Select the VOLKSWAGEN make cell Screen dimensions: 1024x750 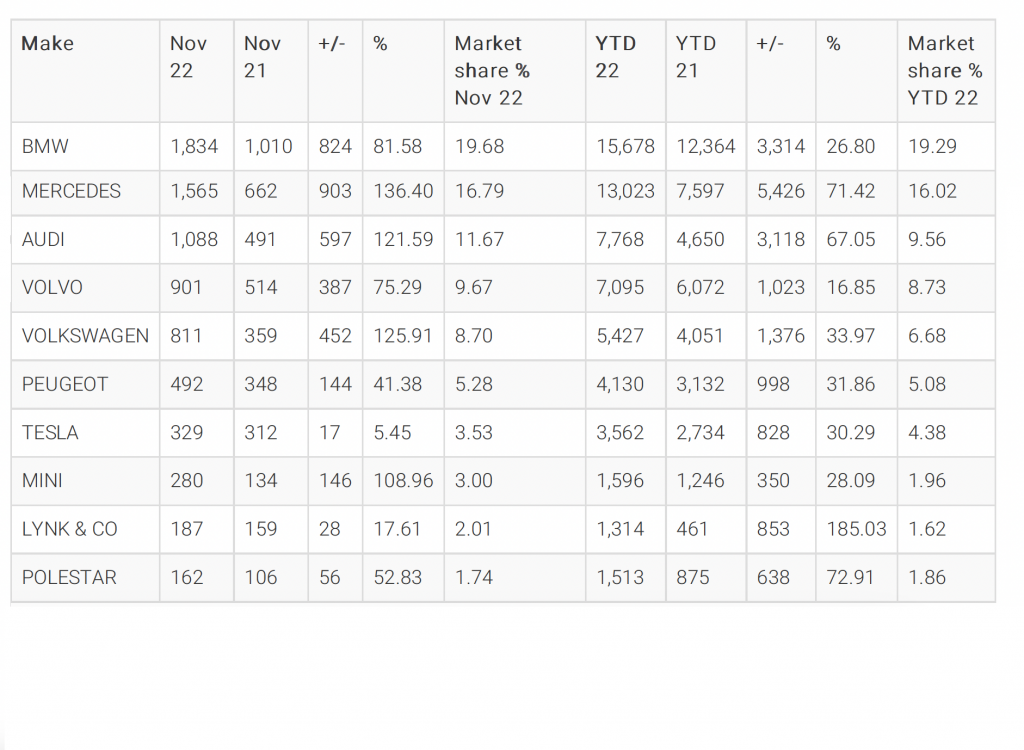pos(85,336)
